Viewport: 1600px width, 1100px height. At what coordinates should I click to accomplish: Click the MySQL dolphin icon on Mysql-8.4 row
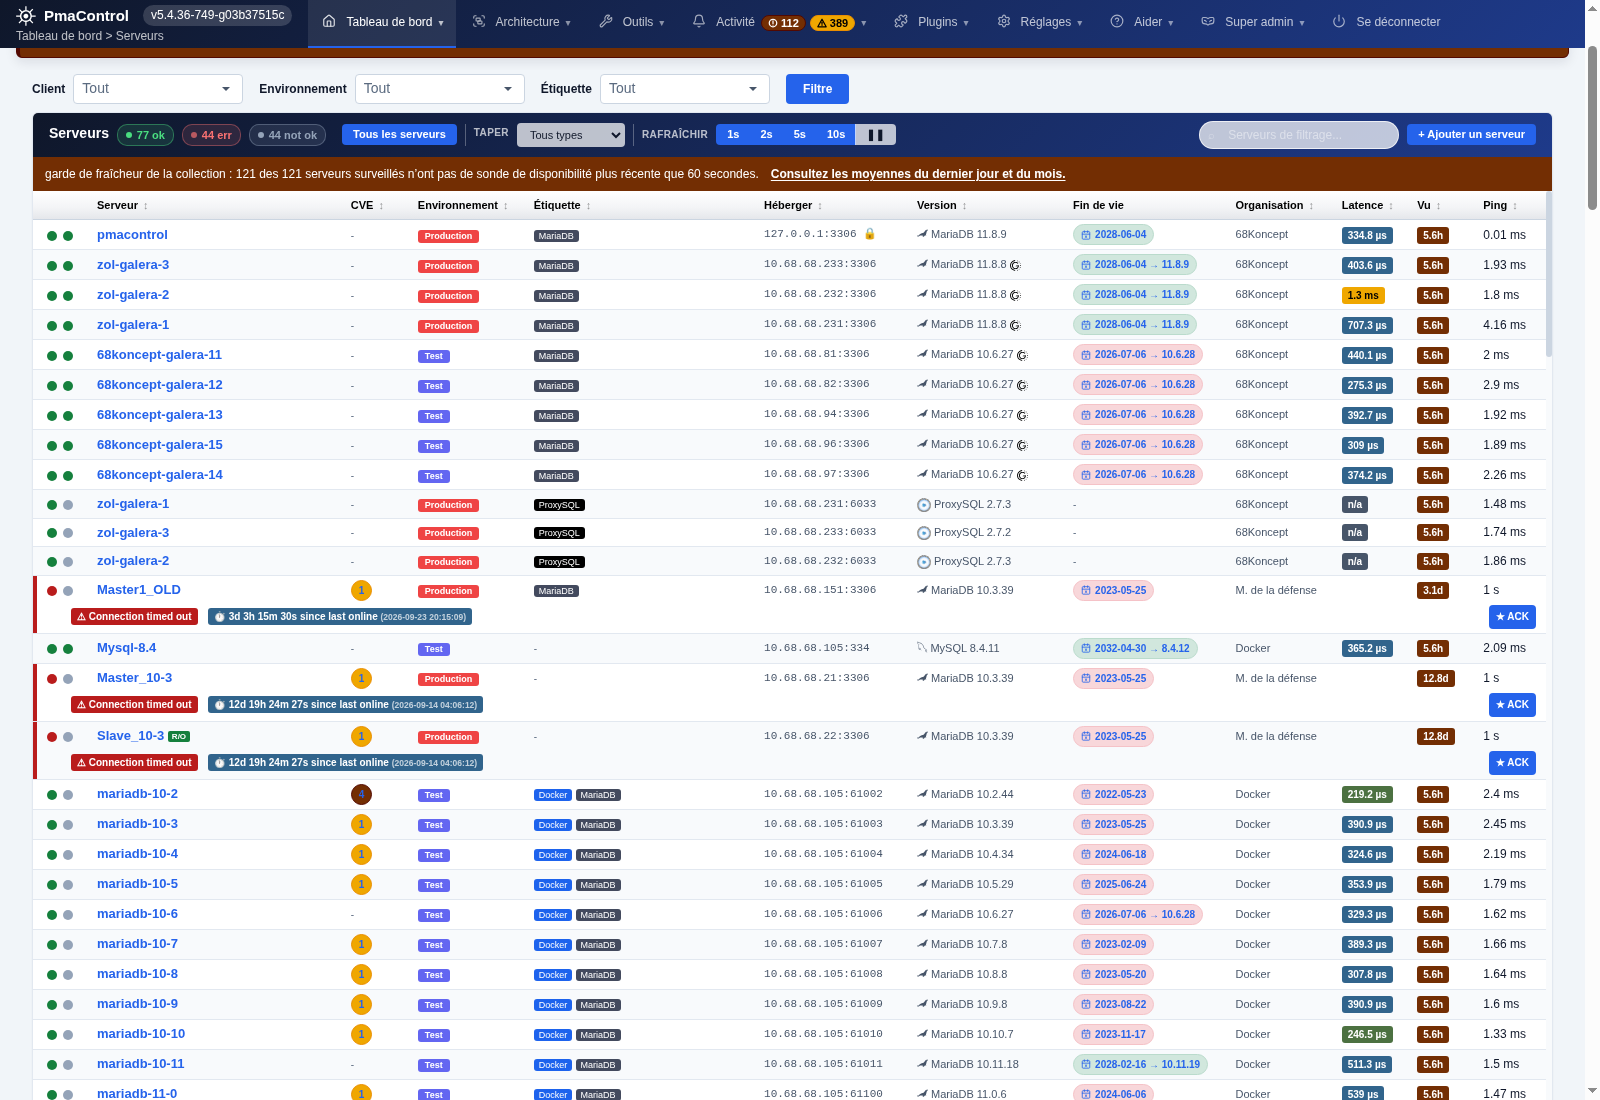click(922, 648)
